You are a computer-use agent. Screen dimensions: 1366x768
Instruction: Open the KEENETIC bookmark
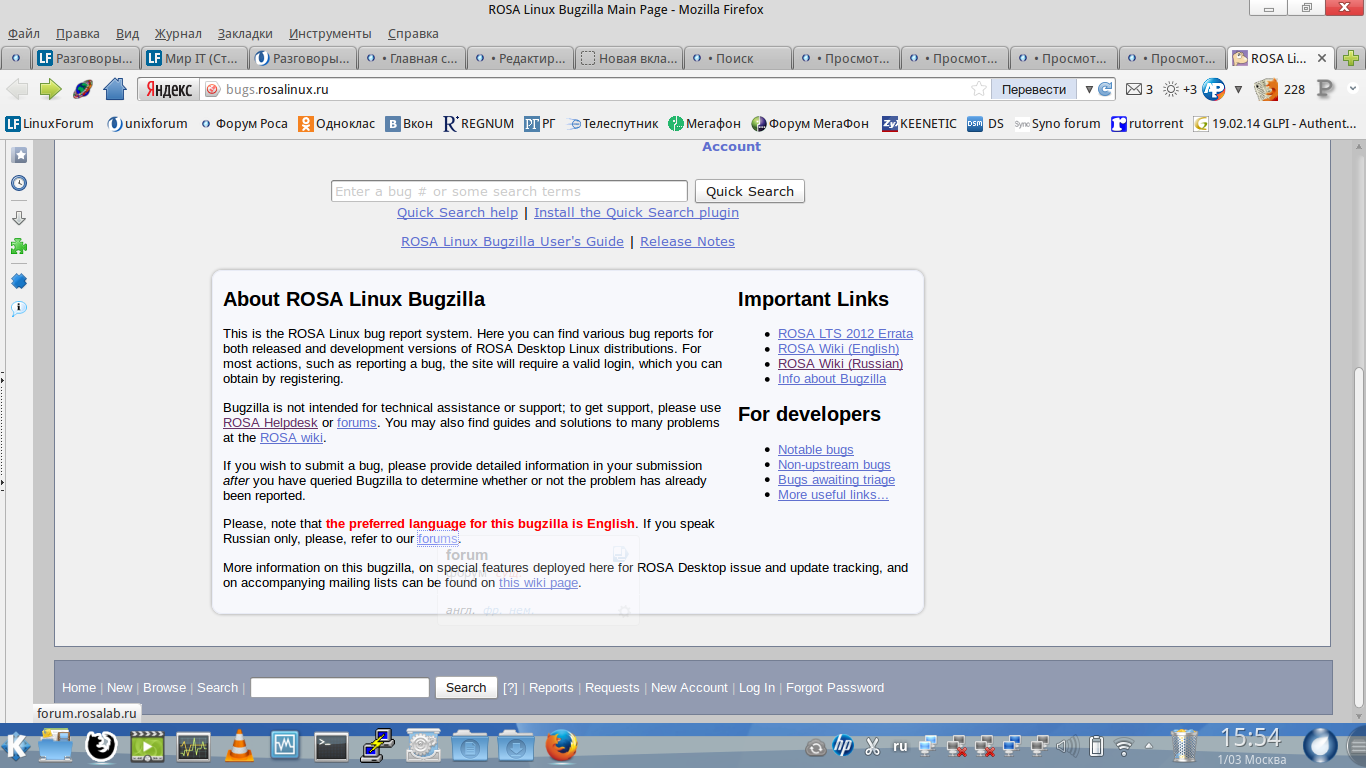click(919, 124)
